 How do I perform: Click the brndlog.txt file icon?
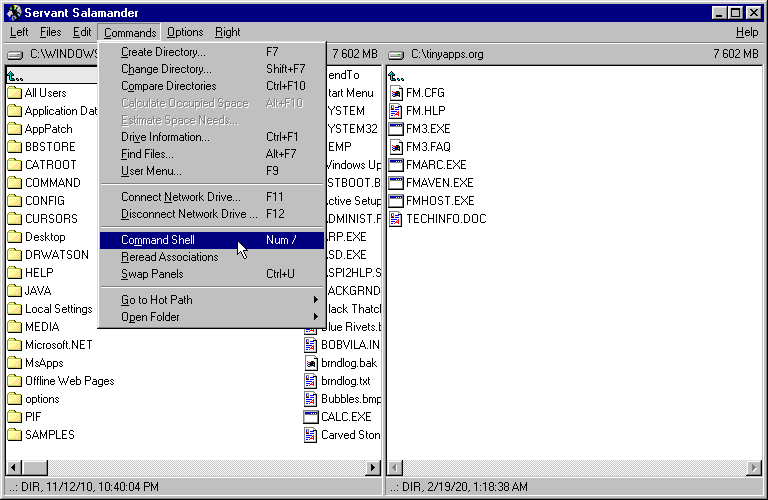[x=312, y=381]
